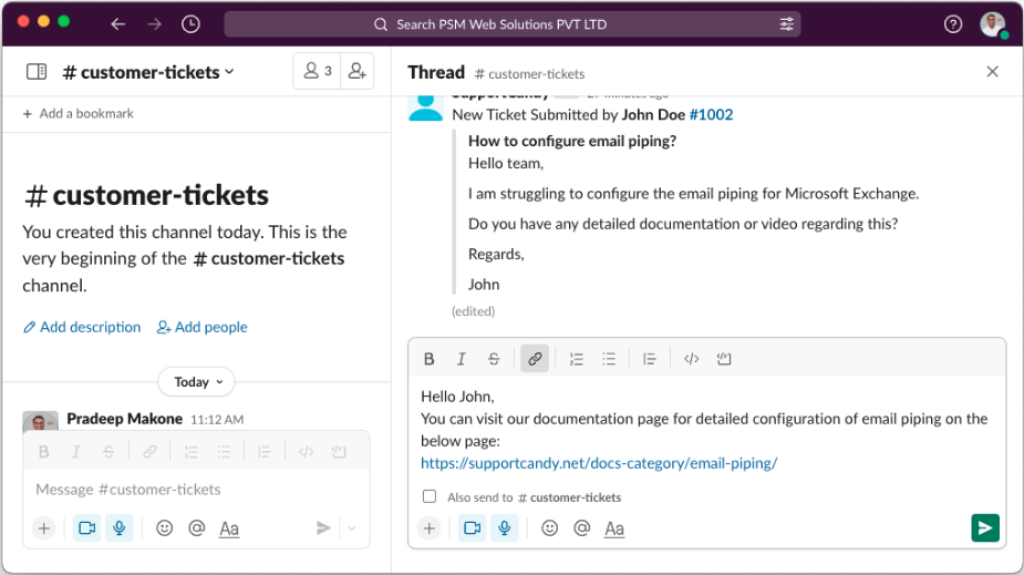Apply inline code in thread reply
Image resolution: width=1024 pixels, height=575 pixels.
pos(691,359)
